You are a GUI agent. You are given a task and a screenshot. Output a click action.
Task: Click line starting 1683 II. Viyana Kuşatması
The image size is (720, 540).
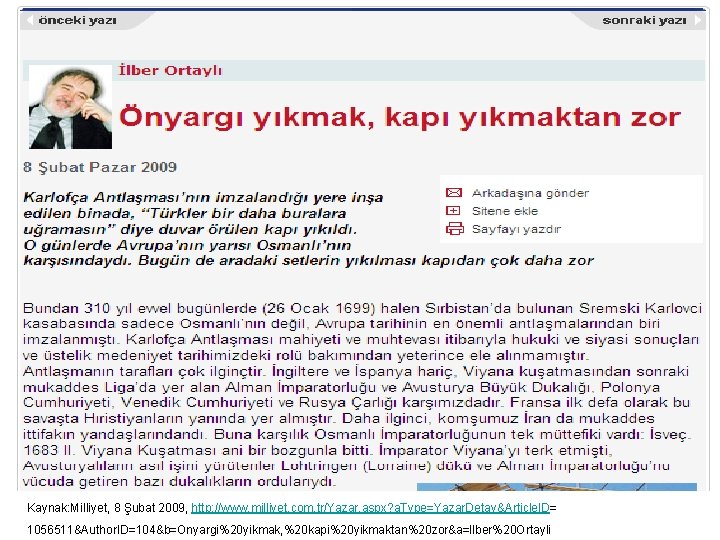[318, 450]
